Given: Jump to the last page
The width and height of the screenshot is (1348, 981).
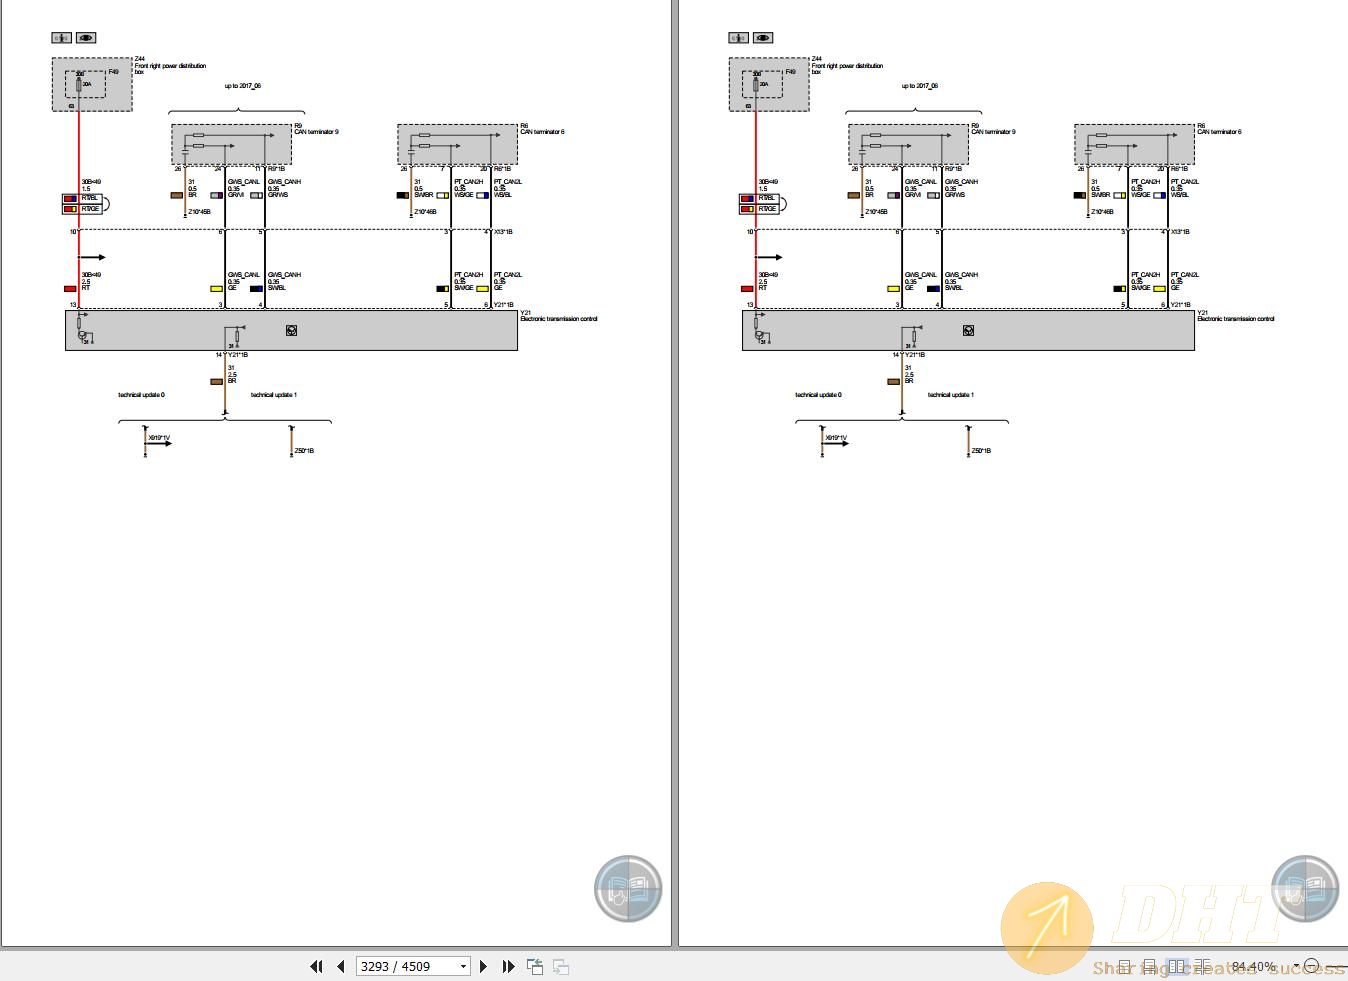Looking at the screenshot, I should (508, 966).
